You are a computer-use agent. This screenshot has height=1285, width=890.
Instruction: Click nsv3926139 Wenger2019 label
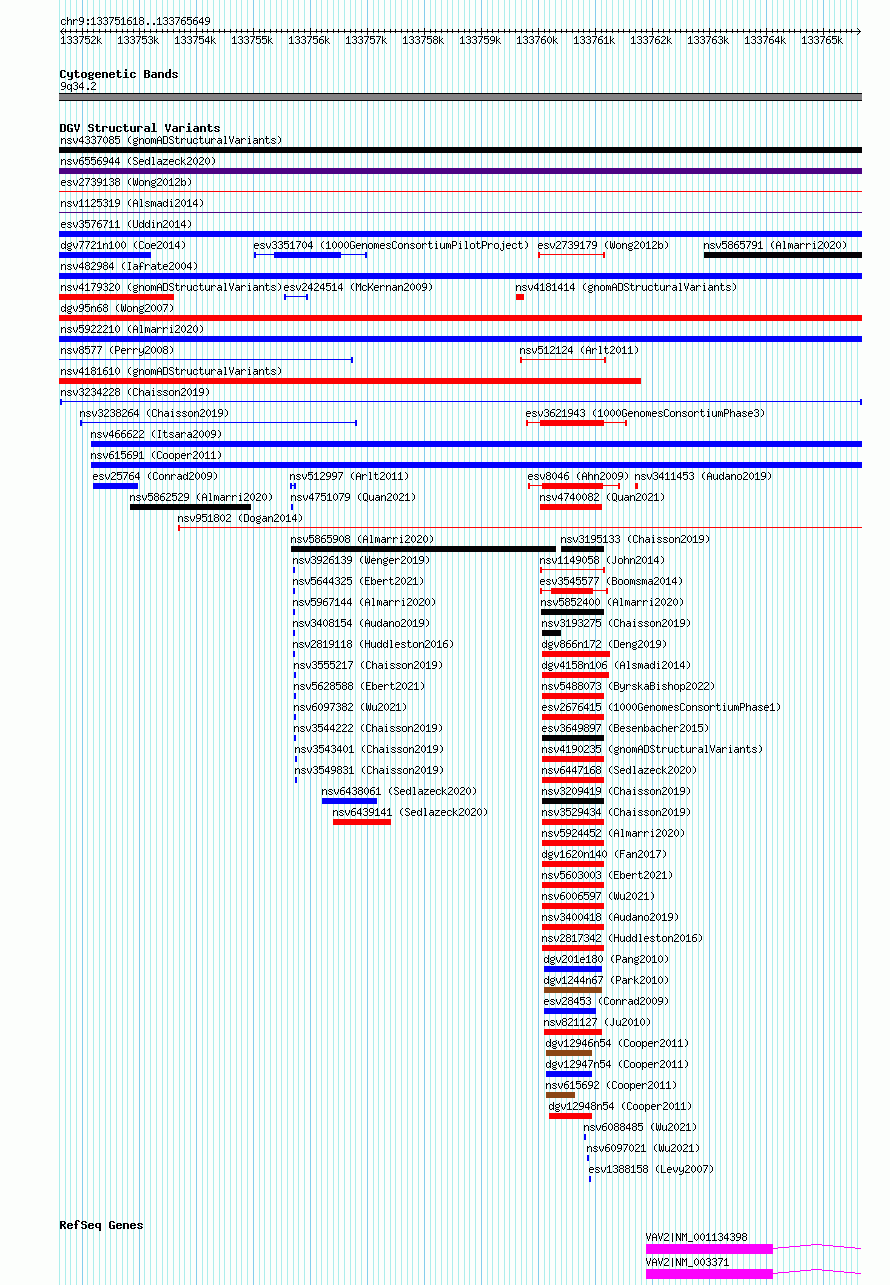pyautogui.click(x=361, y=561)
